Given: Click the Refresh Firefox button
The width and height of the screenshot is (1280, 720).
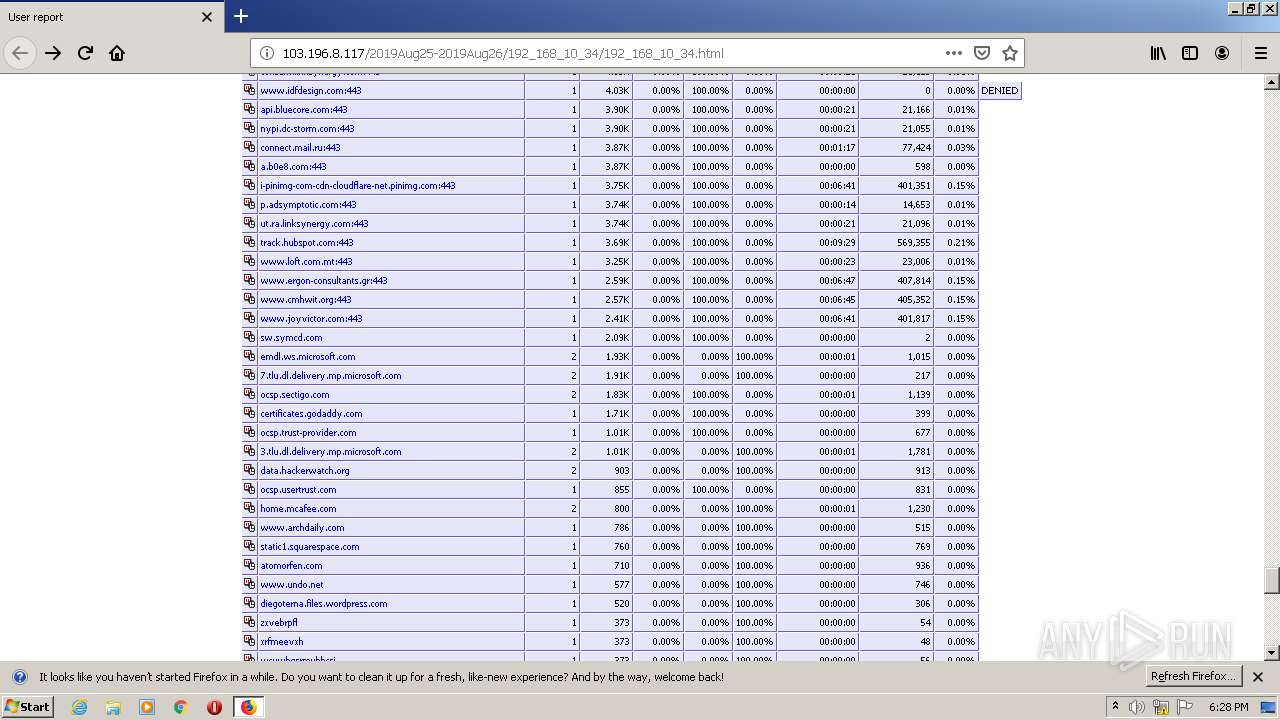Looking at the screenshot, I should [1194, 676].
